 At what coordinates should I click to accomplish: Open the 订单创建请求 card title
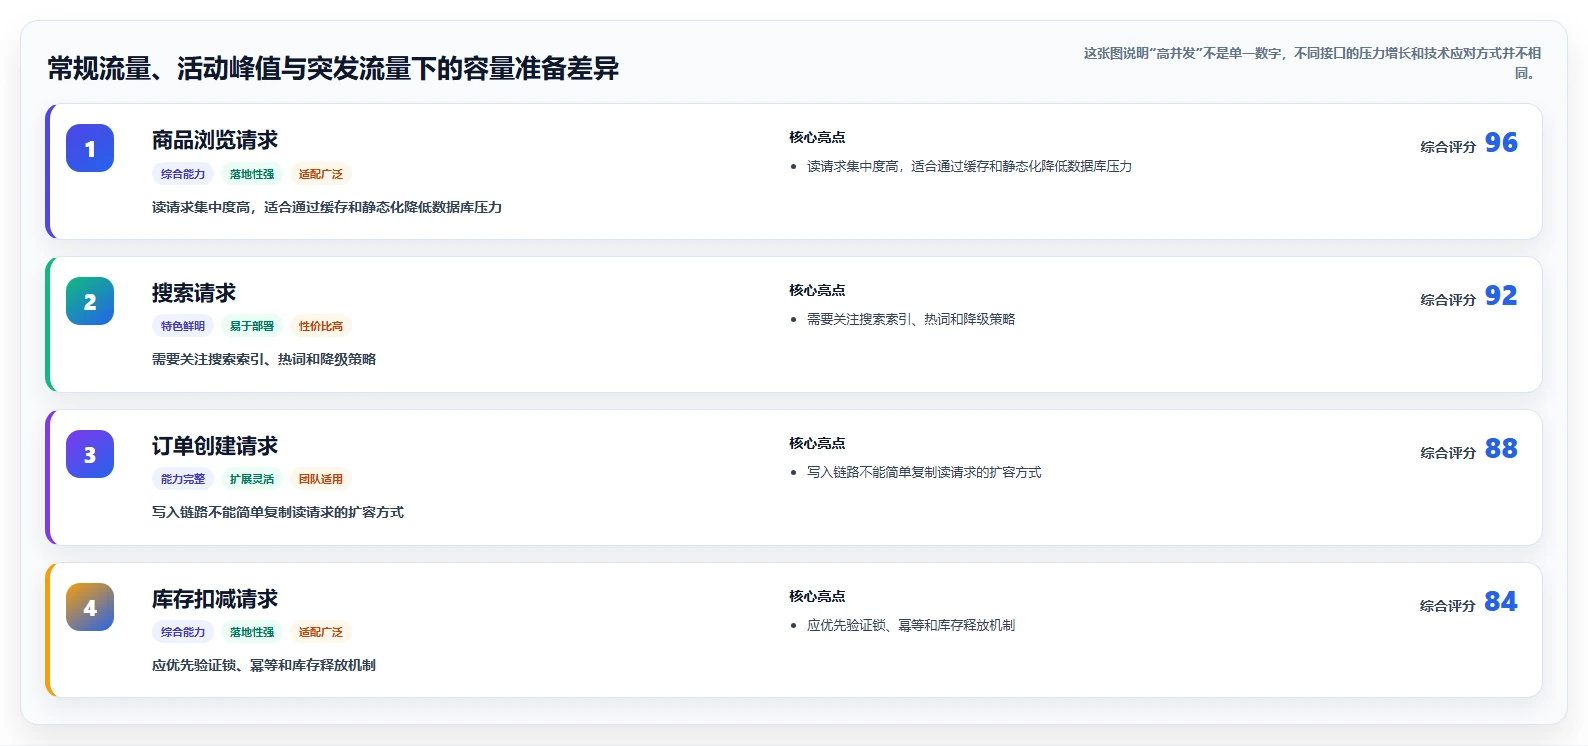tap(215, 446)
